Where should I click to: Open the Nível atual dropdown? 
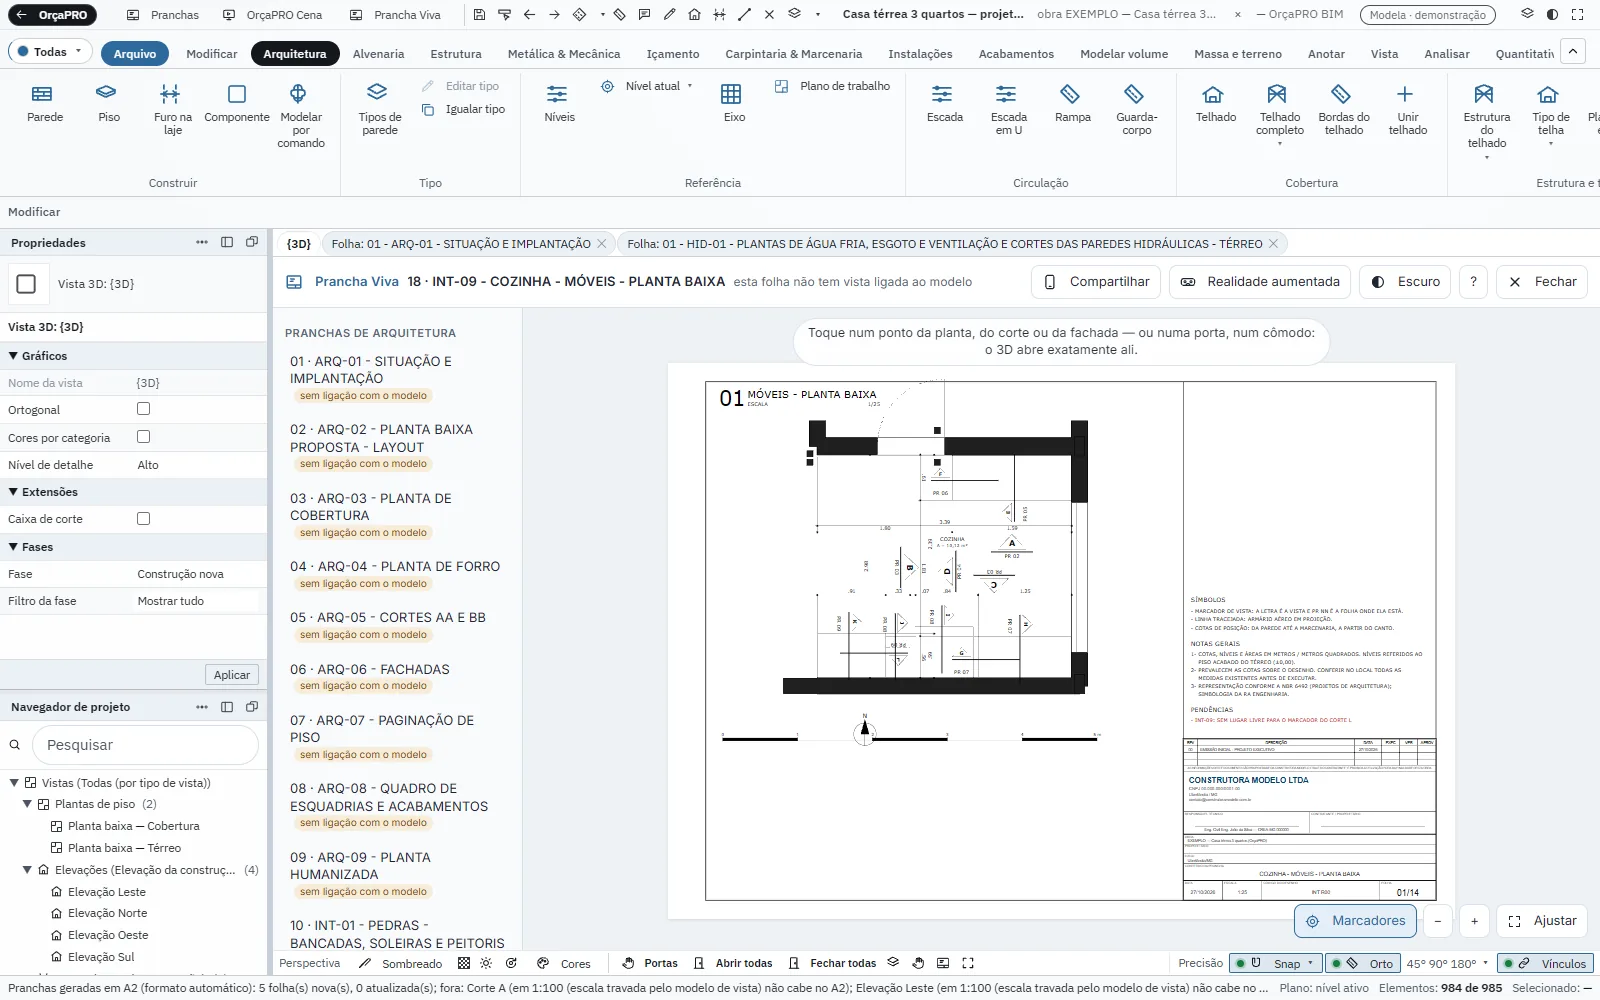coord(647,86)
